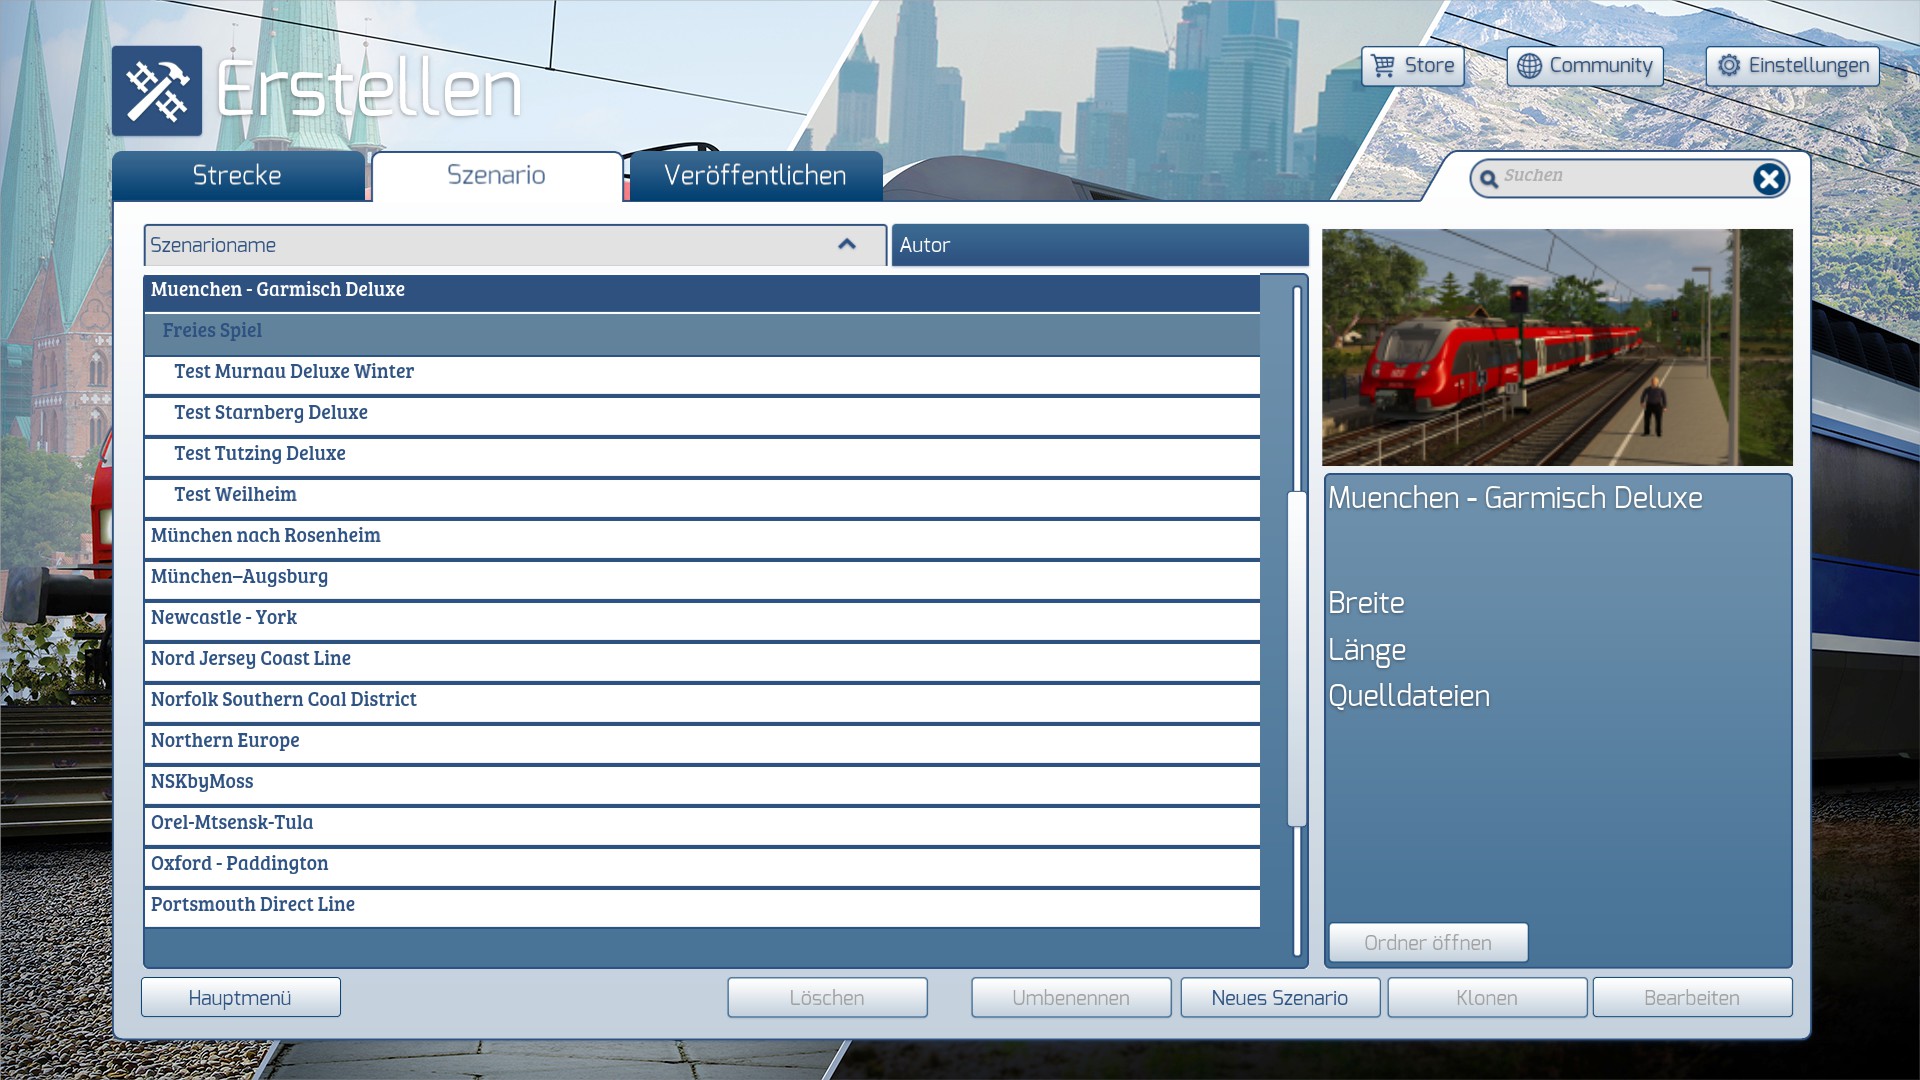The width and height of the screenshot is (1920, 1080).
Task: Clear the search with the X icon
Action: [1768, 179]
